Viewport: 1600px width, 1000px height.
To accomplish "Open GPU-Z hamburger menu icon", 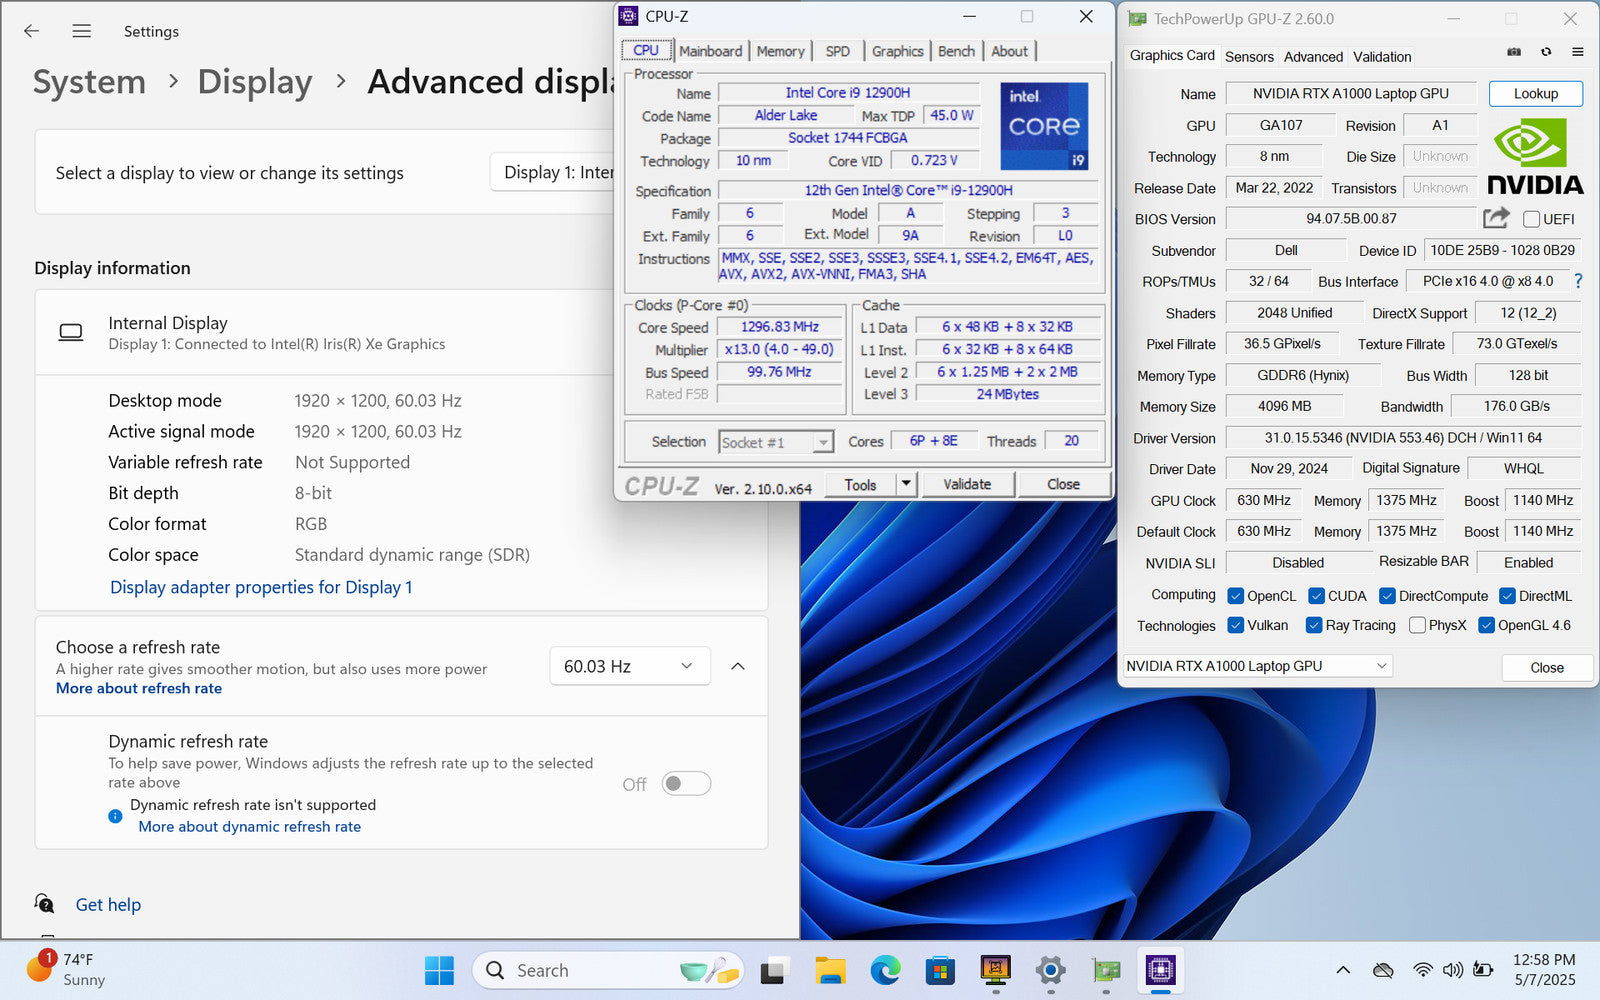I will 1577,52.
